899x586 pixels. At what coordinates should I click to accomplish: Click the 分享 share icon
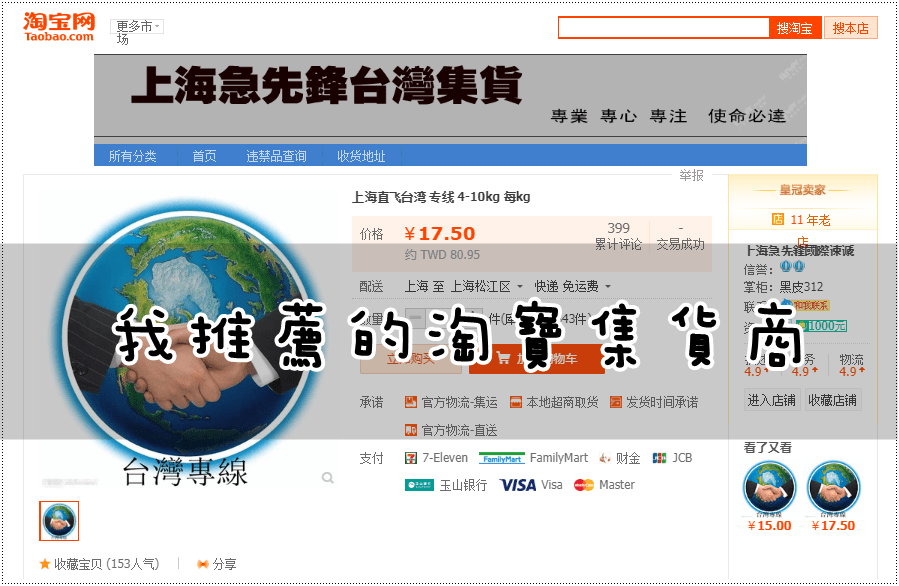click(x=202, y=563)
